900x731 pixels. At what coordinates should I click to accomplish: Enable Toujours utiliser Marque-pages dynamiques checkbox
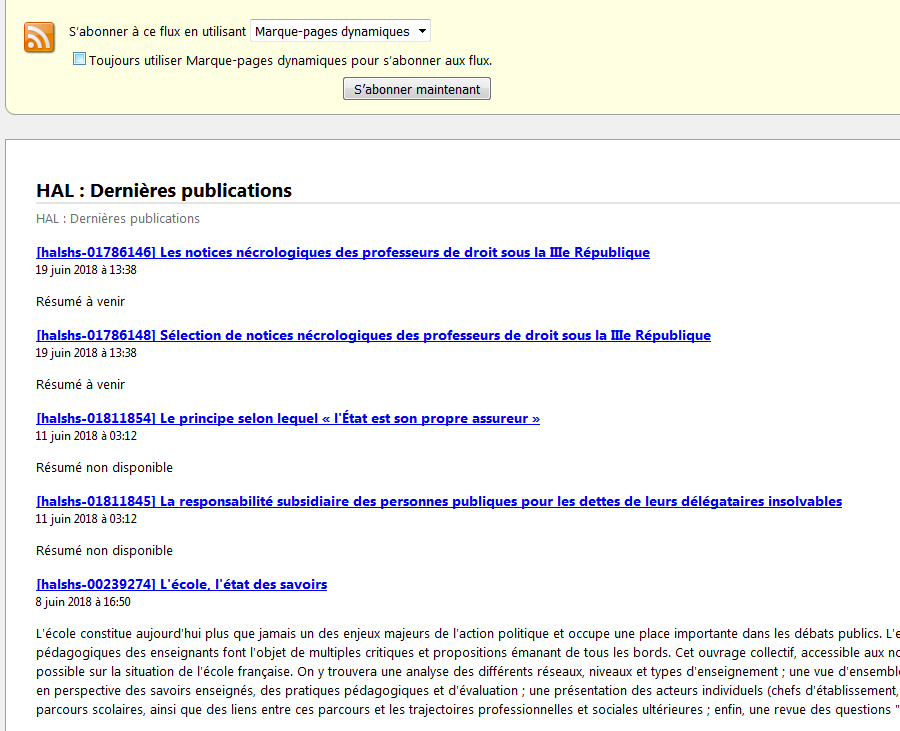click(79, 59)
